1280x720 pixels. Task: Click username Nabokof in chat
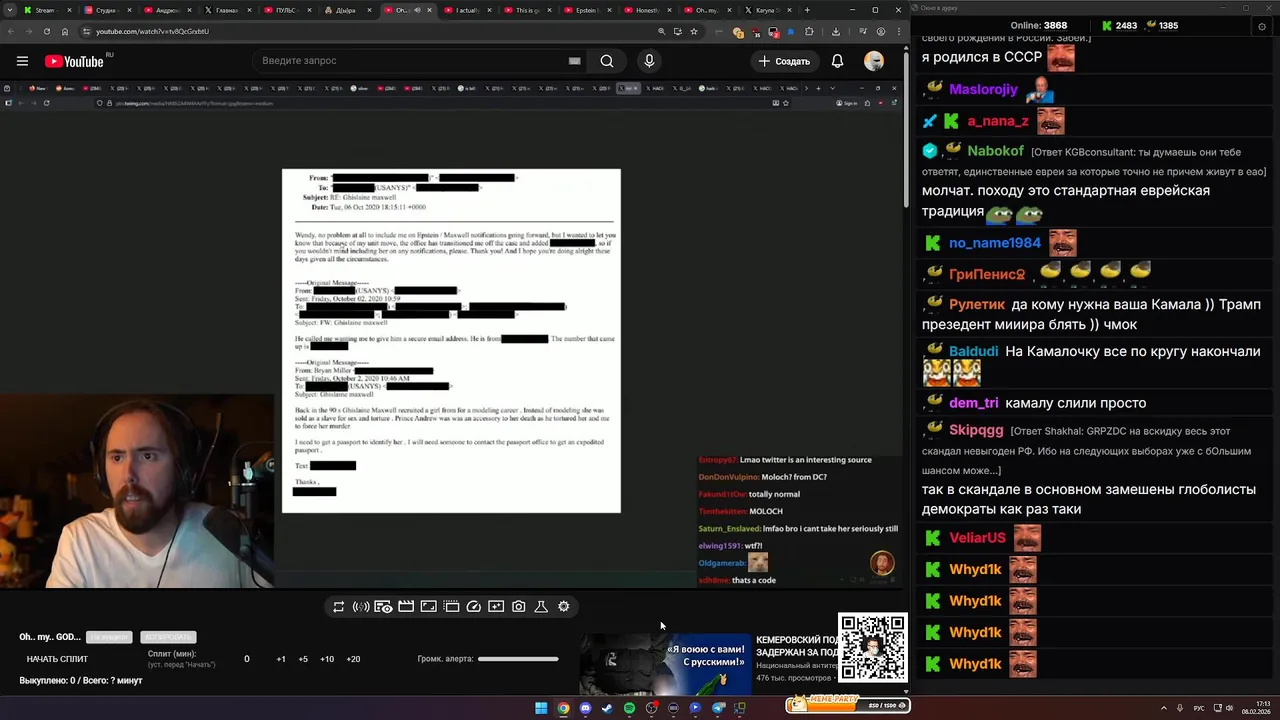995,151
